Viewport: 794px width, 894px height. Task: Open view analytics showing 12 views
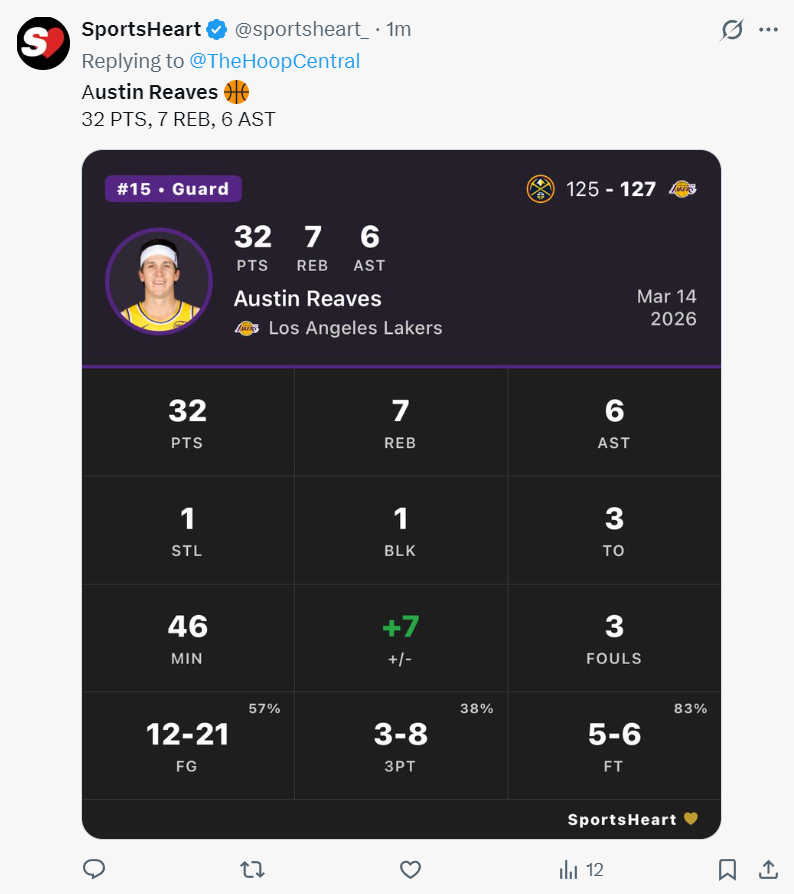581,869
